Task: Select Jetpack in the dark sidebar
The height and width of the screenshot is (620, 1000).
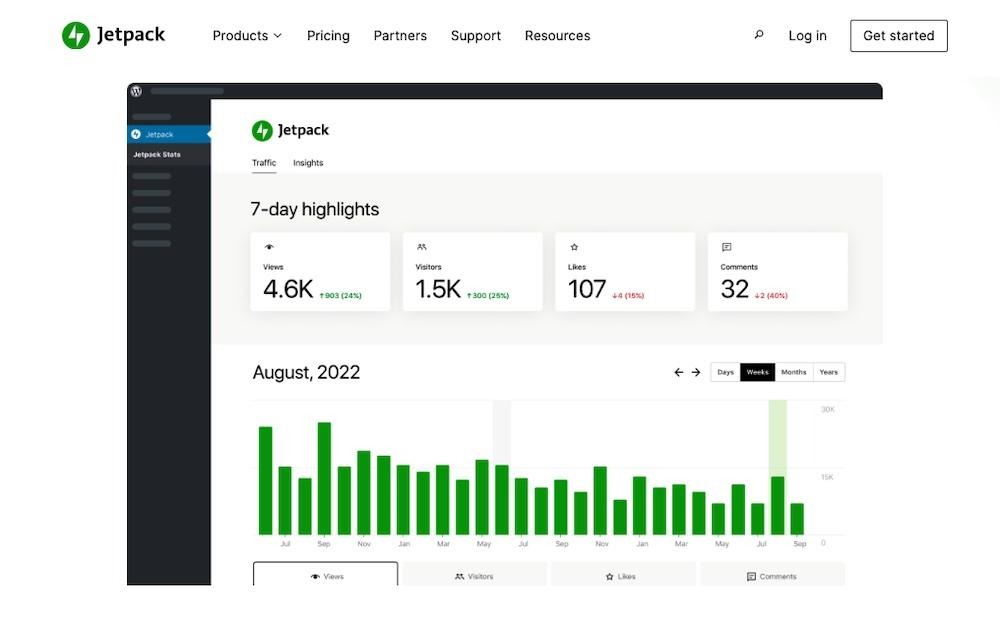Action: tap(169, 134)
